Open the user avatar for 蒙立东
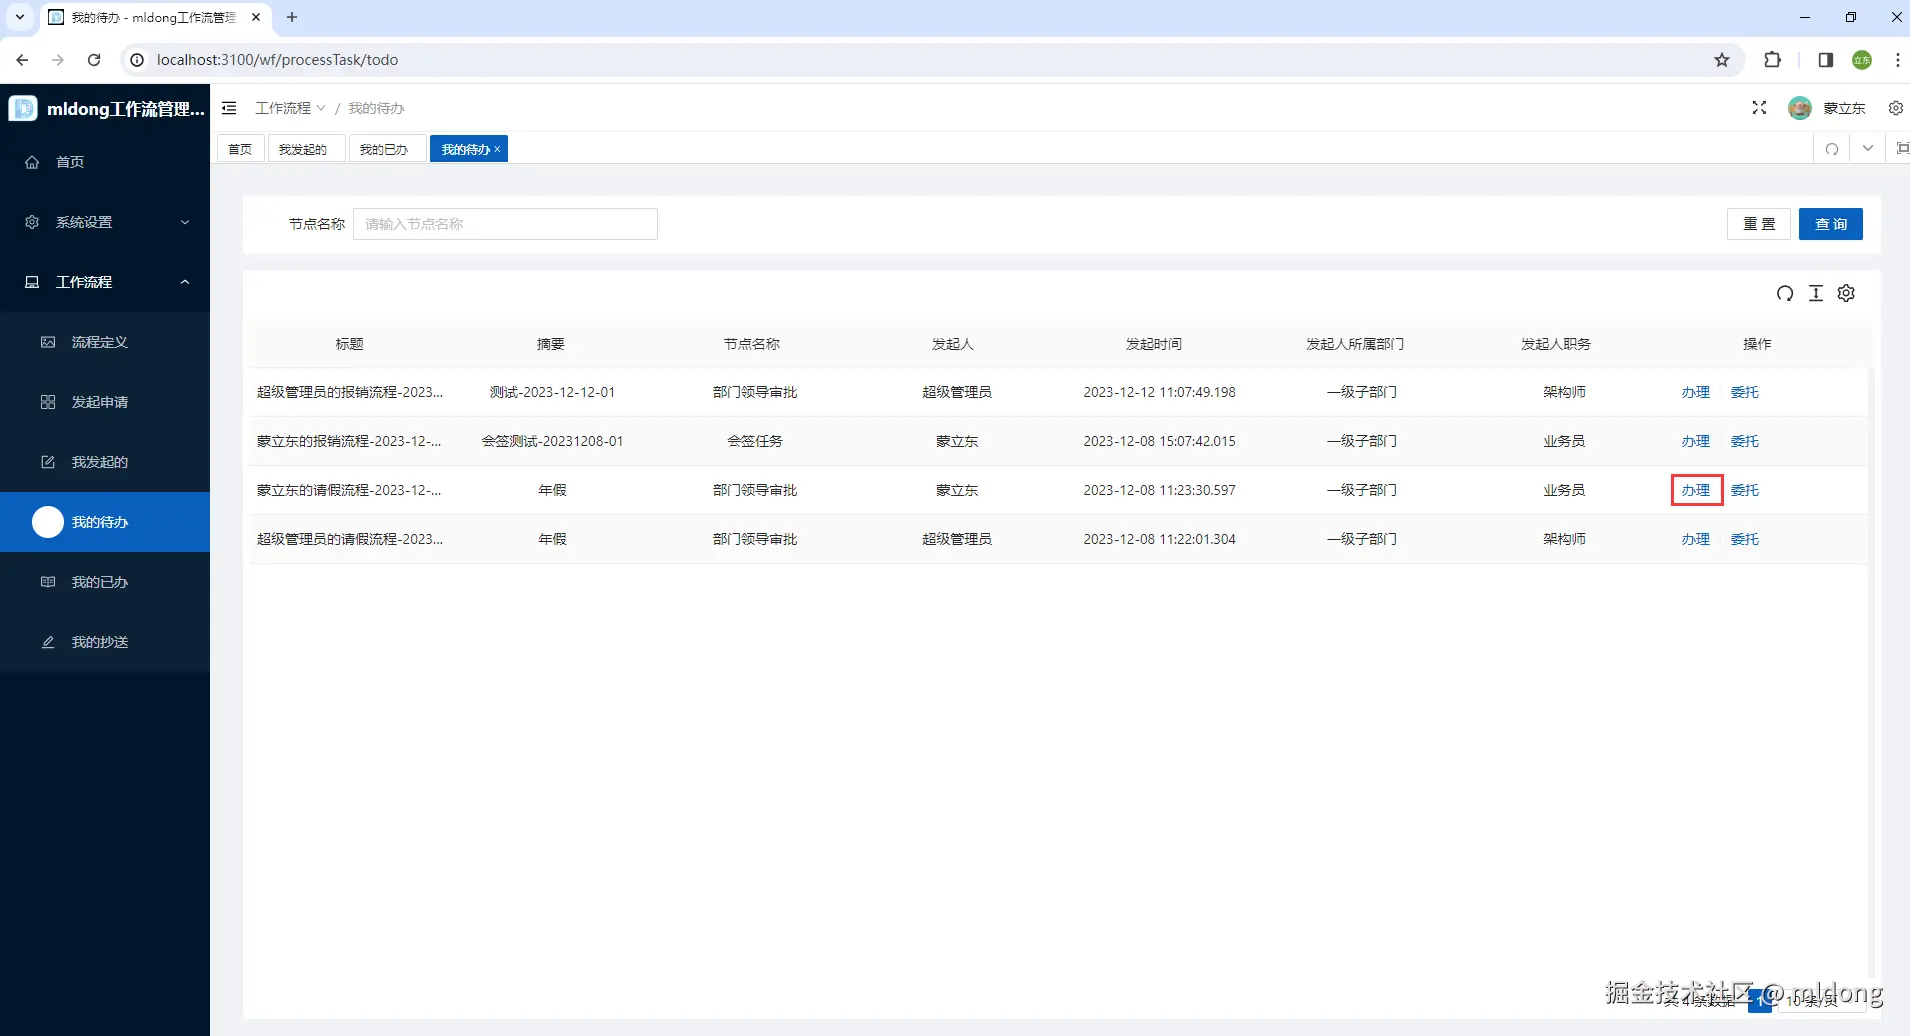This screenshot has height=1036, width=1910. click(1800, 108)
